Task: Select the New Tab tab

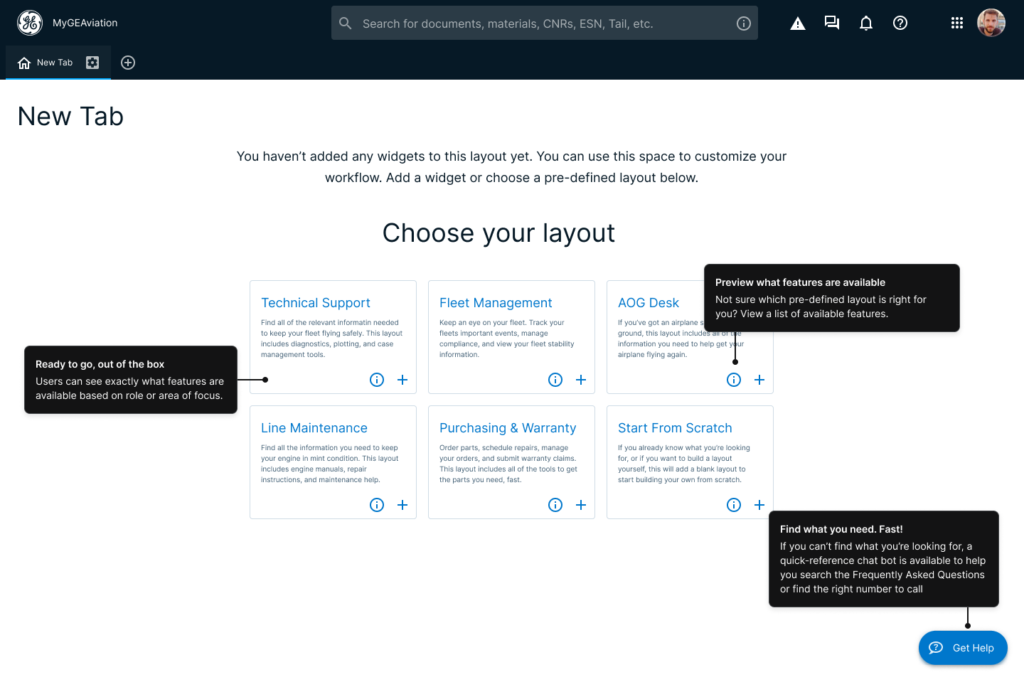Action: click(x=46, y=63)
